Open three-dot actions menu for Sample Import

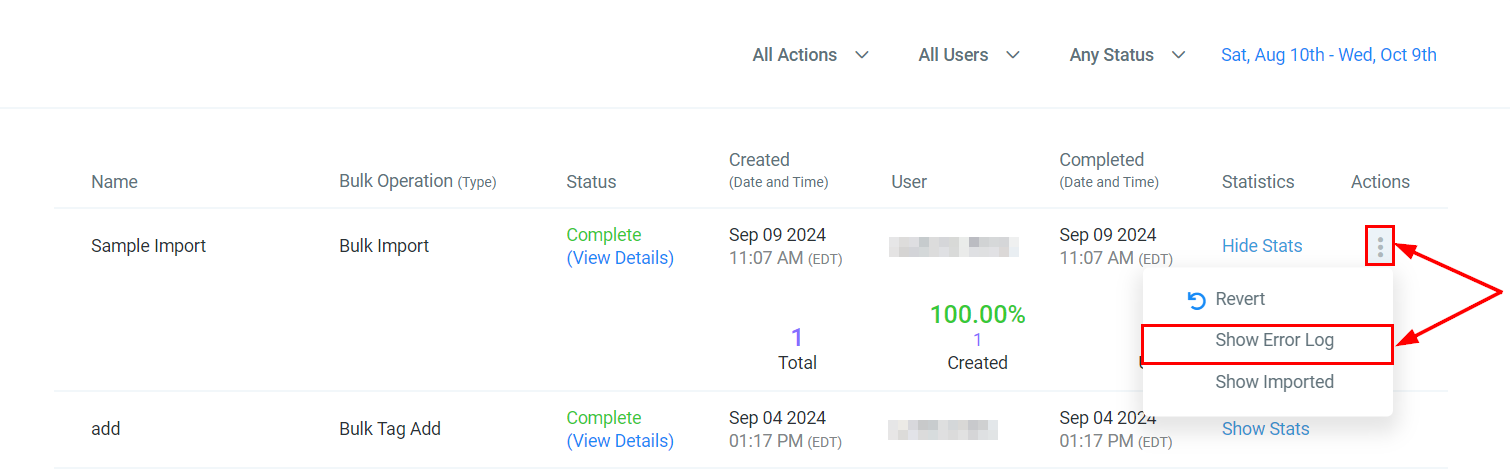coord(1380,246)
